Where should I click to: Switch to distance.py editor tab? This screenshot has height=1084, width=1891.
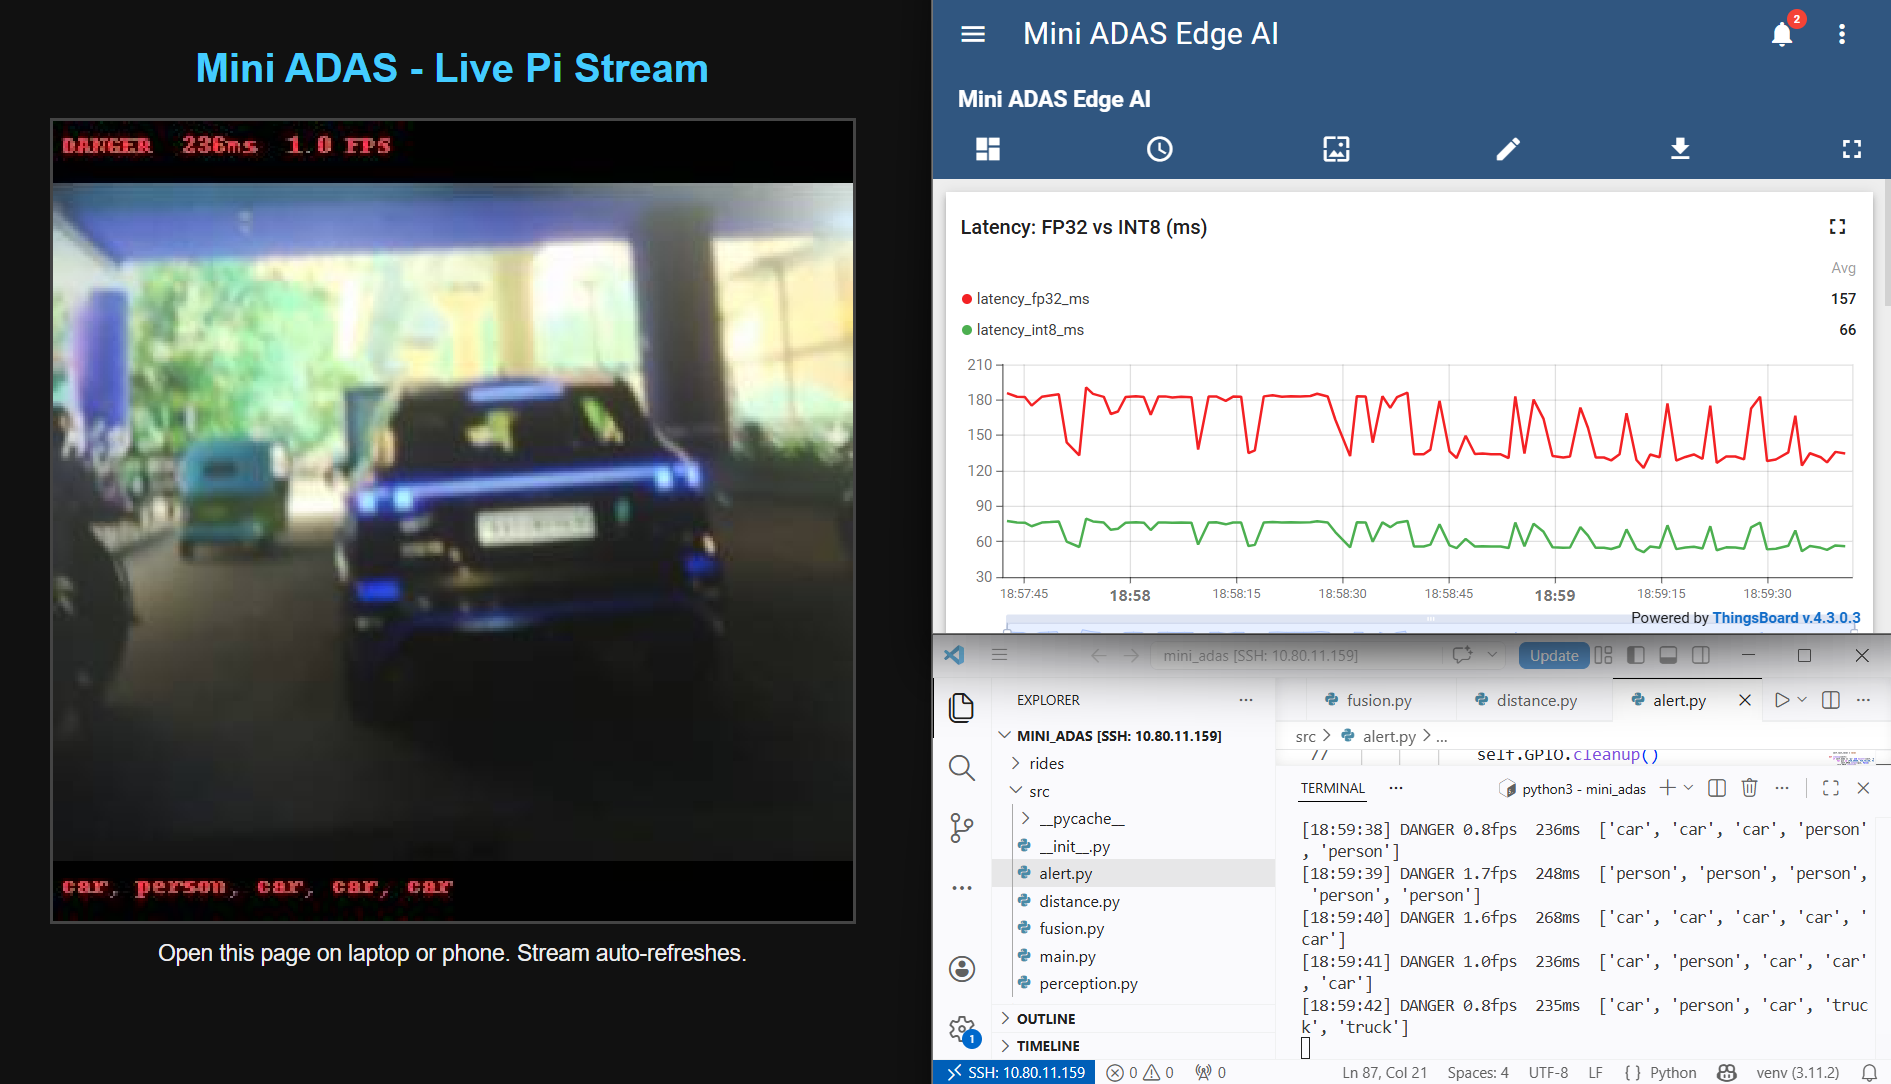[1535, 700]
